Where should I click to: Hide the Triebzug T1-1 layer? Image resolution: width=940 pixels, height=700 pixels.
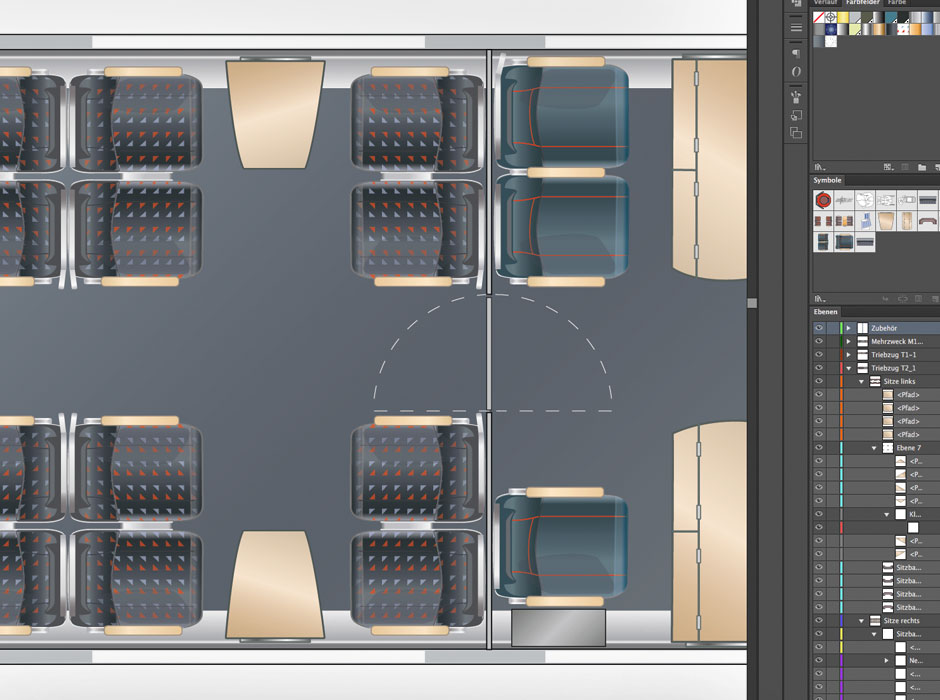819,355
